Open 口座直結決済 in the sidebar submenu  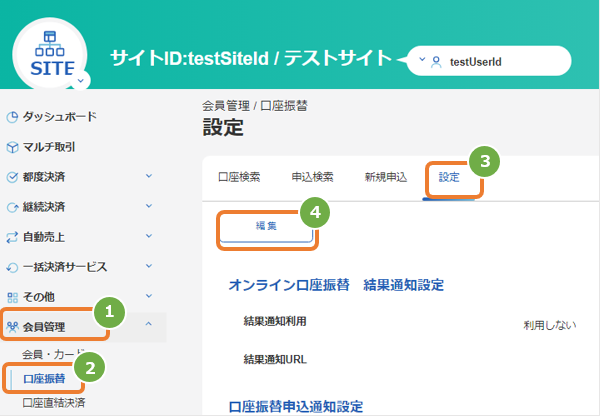click(x=54, y=403)
